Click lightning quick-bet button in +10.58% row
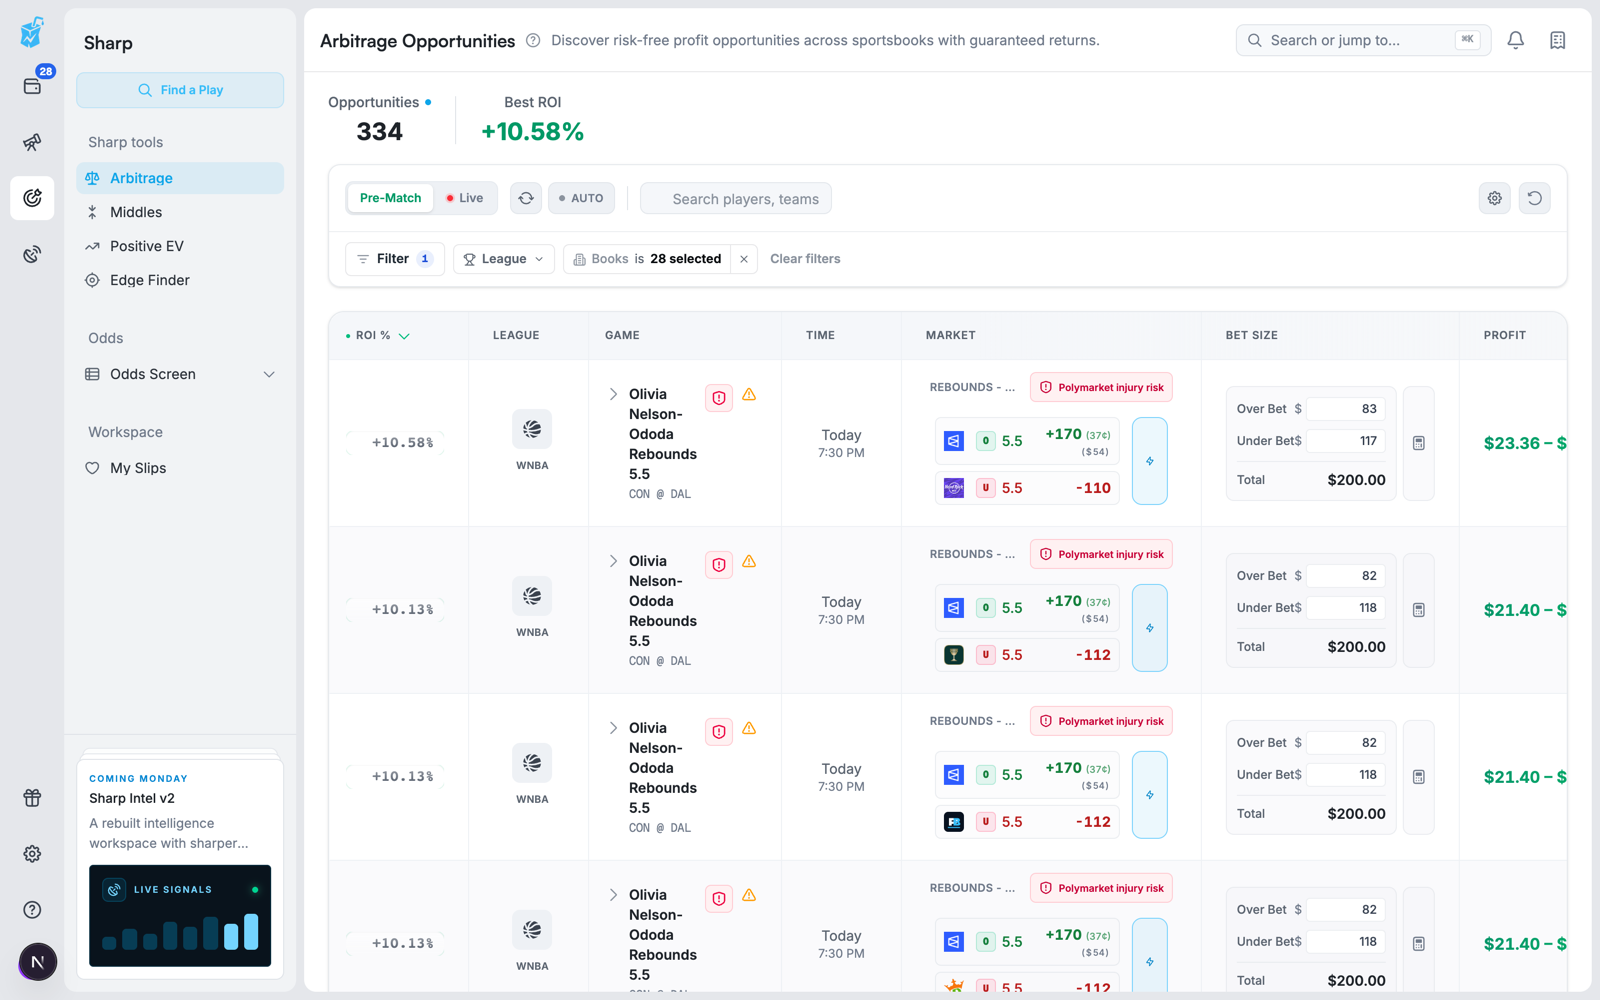Image resolution: width=1600 pixels, height=1000 pixels. 1150,461
